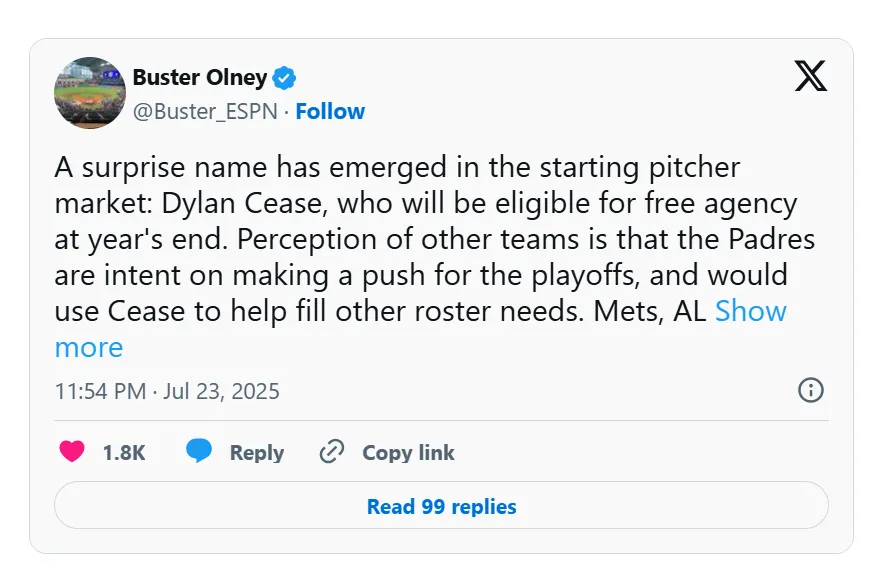This screenshot has height=578, width=883.
Task: Open the Buster Olney display name
Action: tap(200, 77)
